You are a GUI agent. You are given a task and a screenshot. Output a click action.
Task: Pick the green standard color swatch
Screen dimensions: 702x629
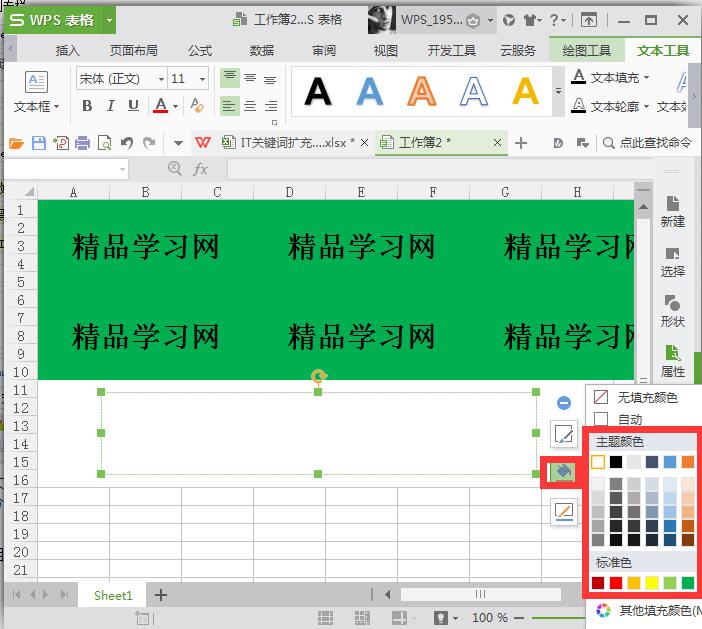click(688, 583)
